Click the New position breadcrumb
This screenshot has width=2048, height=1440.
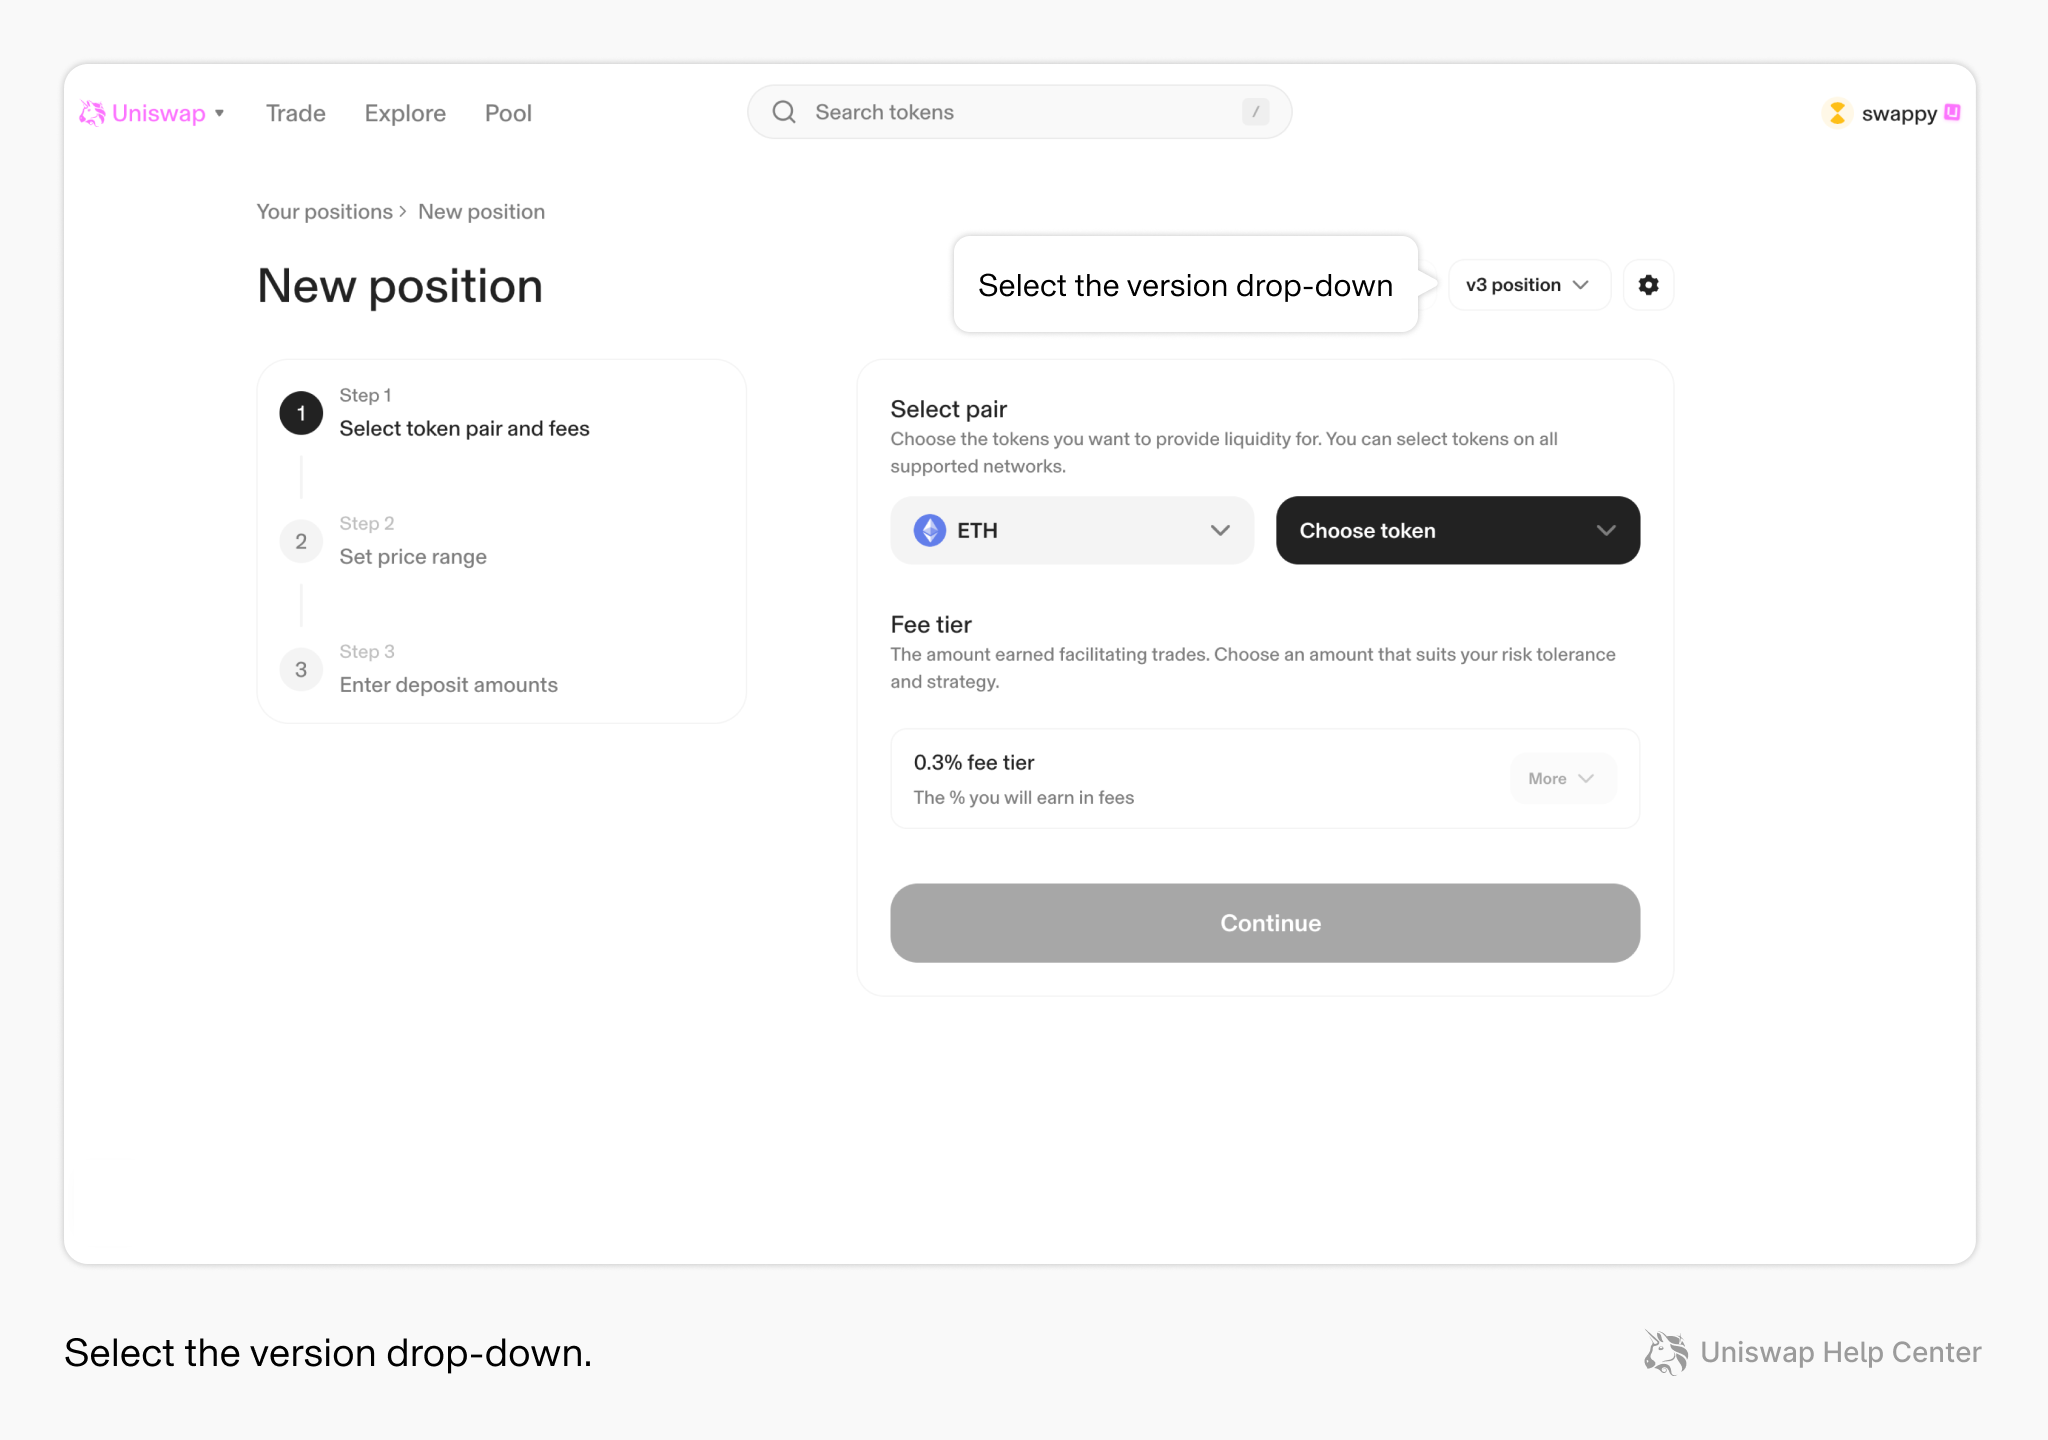pos(481,211)
